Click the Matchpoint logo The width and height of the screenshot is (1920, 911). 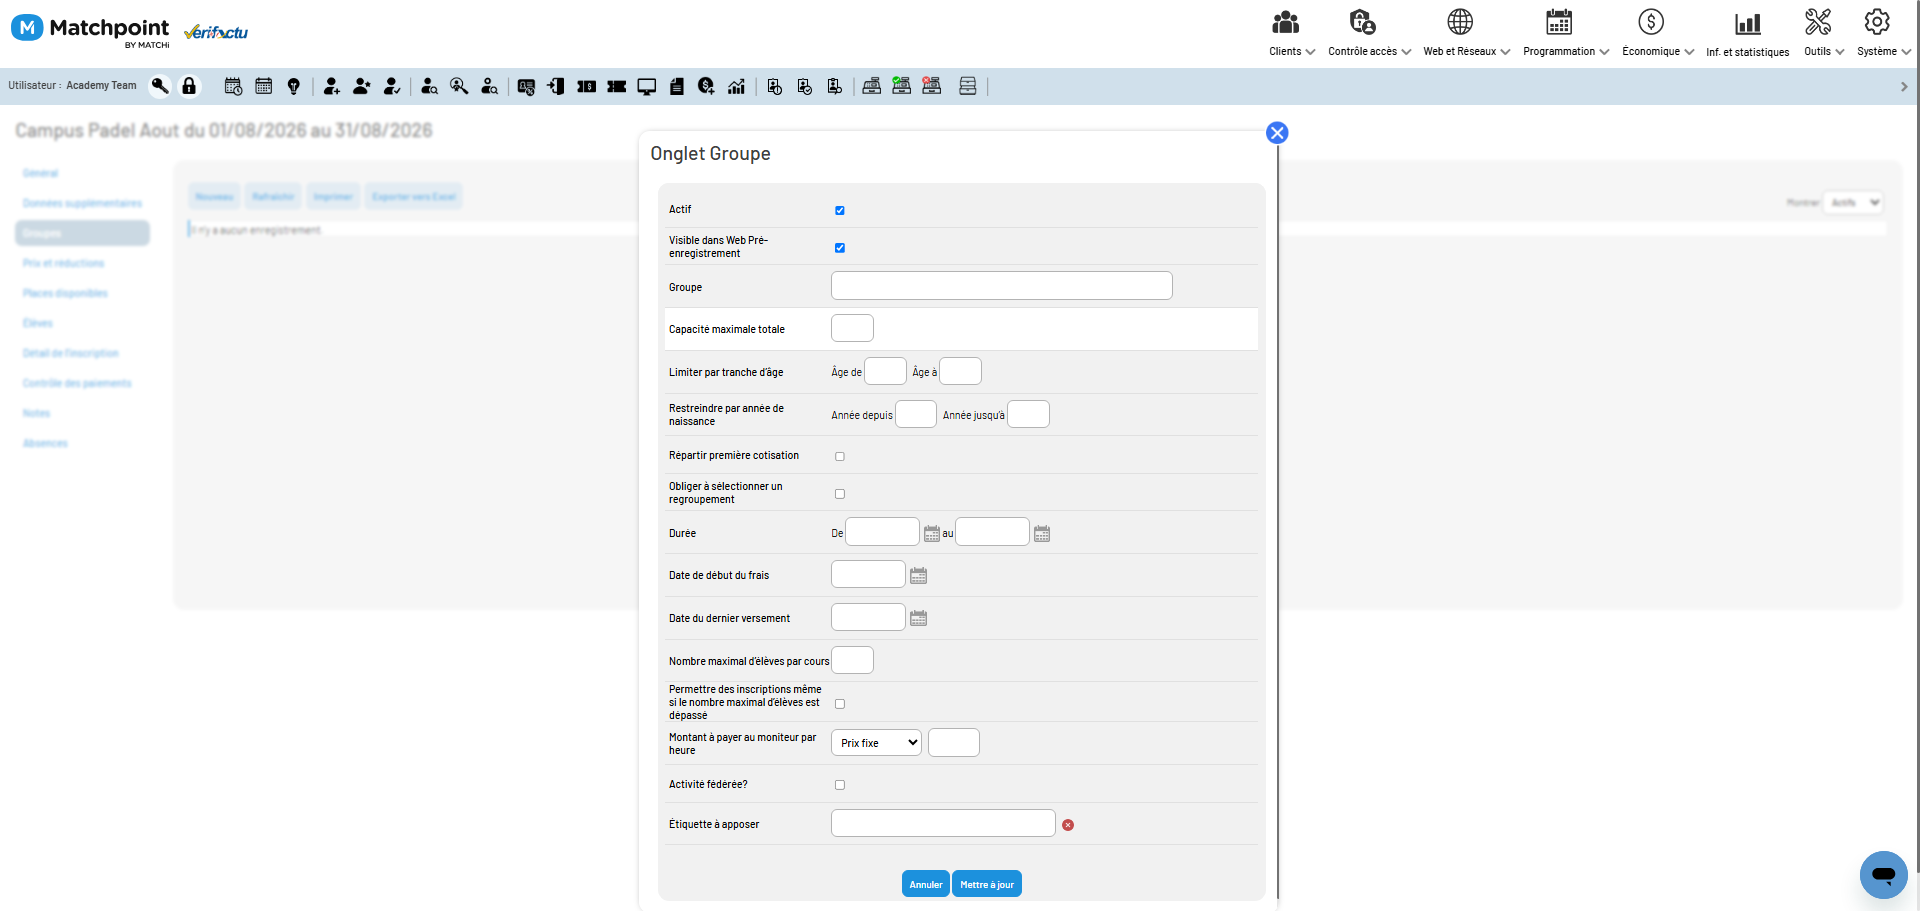point(90,30)
